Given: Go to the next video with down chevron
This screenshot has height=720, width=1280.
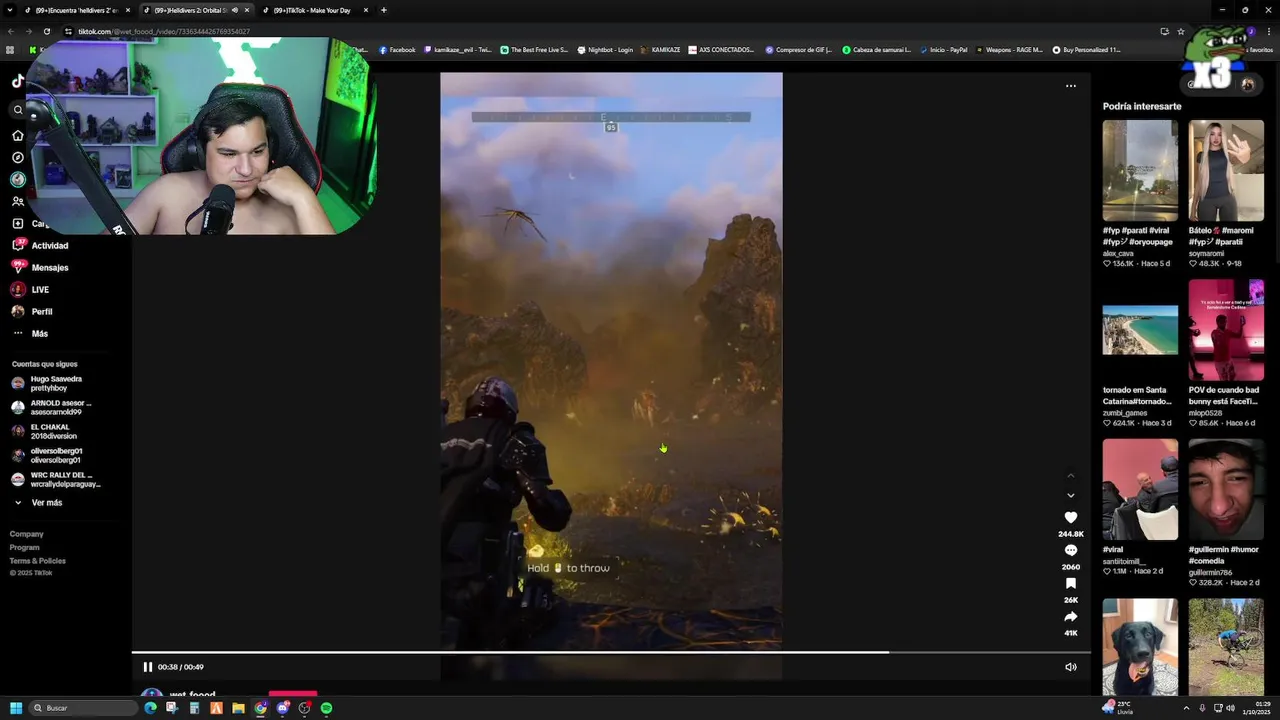Looking at the screenshot, I should click(1070, 495).
